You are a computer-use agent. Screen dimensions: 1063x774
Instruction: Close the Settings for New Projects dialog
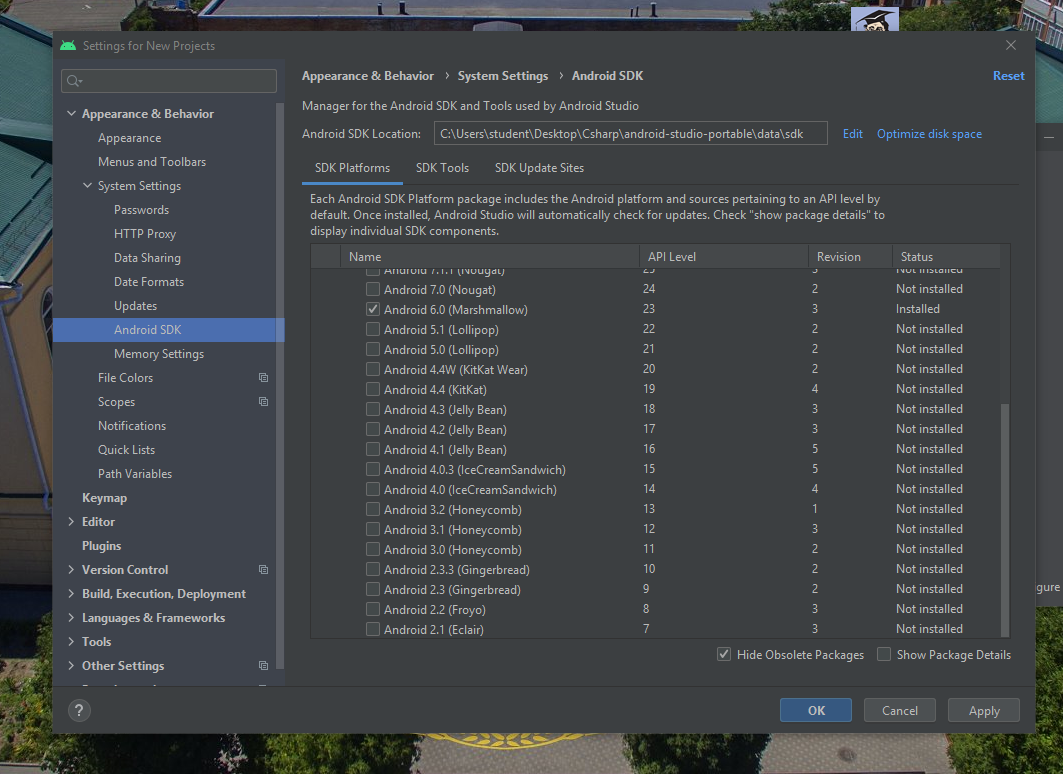[x=1011, y=45]
